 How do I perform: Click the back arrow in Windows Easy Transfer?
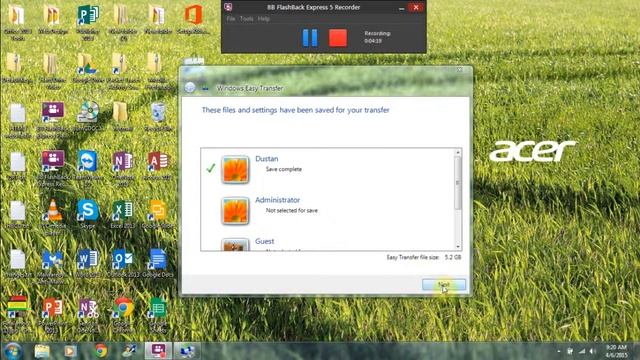tap(190, 87)
